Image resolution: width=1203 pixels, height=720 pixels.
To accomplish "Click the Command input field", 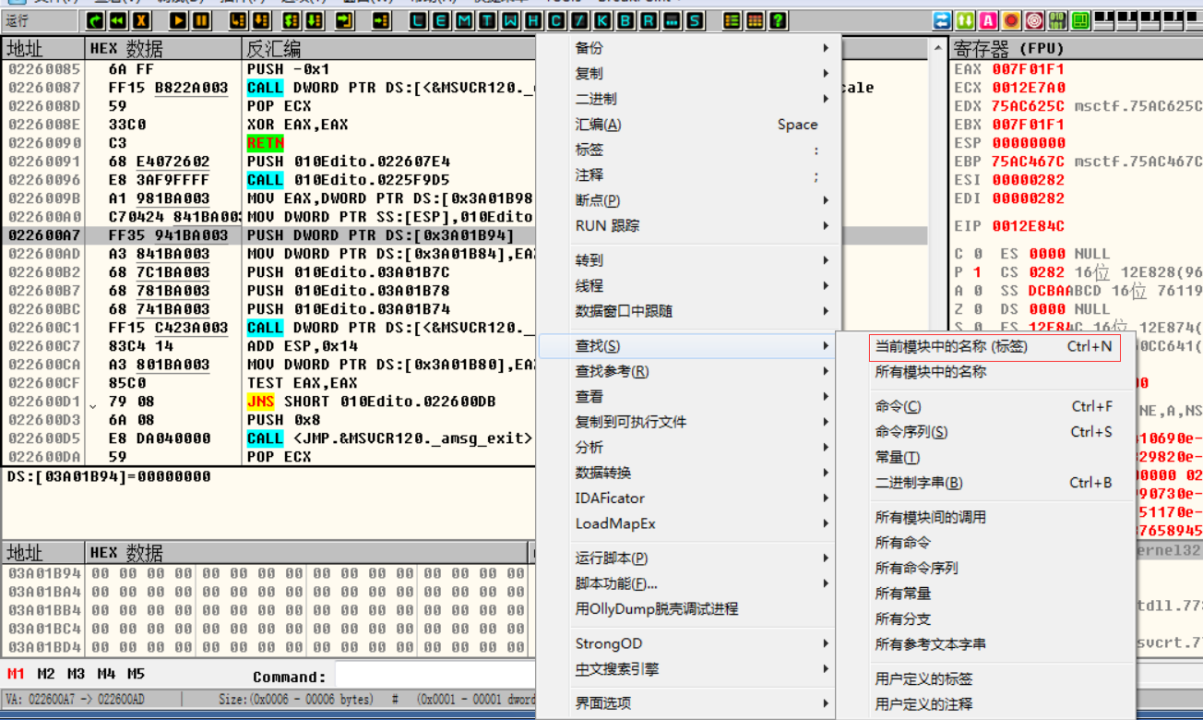I will click(x=430, y=677).
